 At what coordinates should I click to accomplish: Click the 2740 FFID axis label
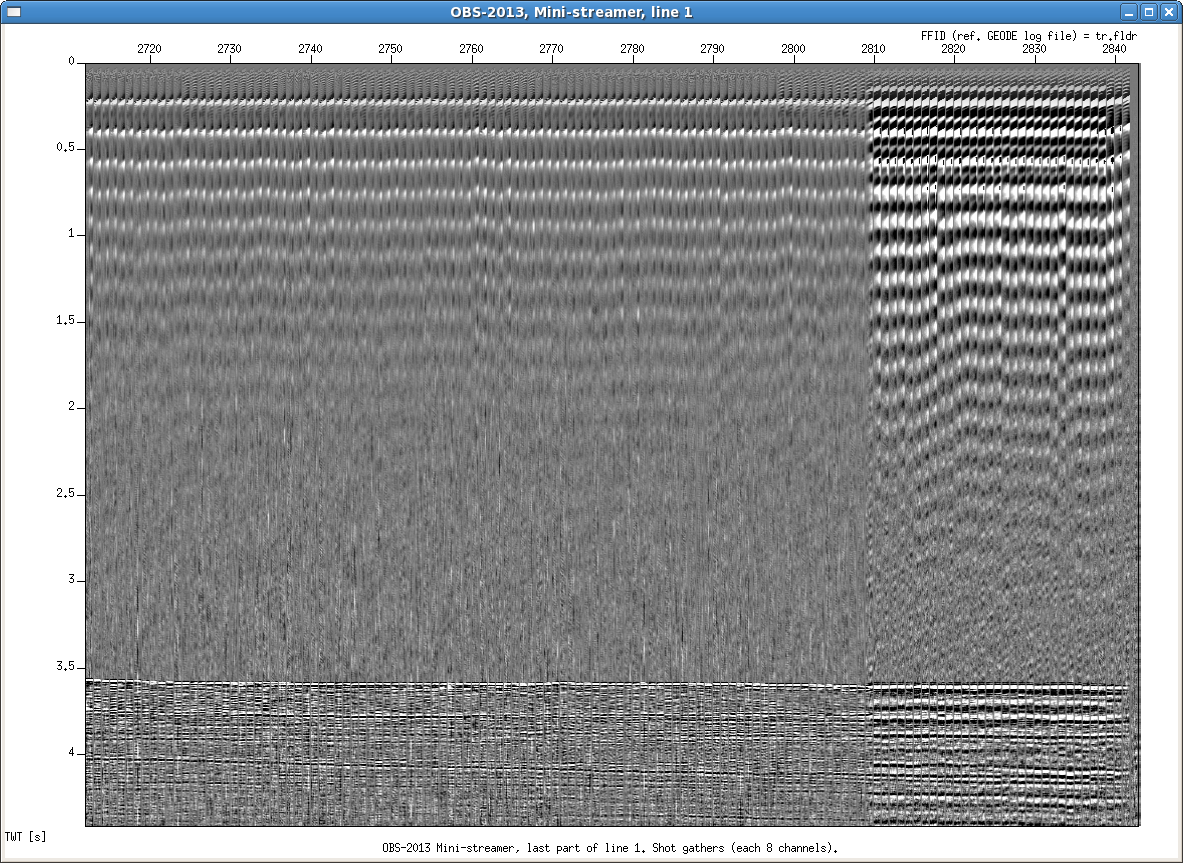click(x=310, y=48)
